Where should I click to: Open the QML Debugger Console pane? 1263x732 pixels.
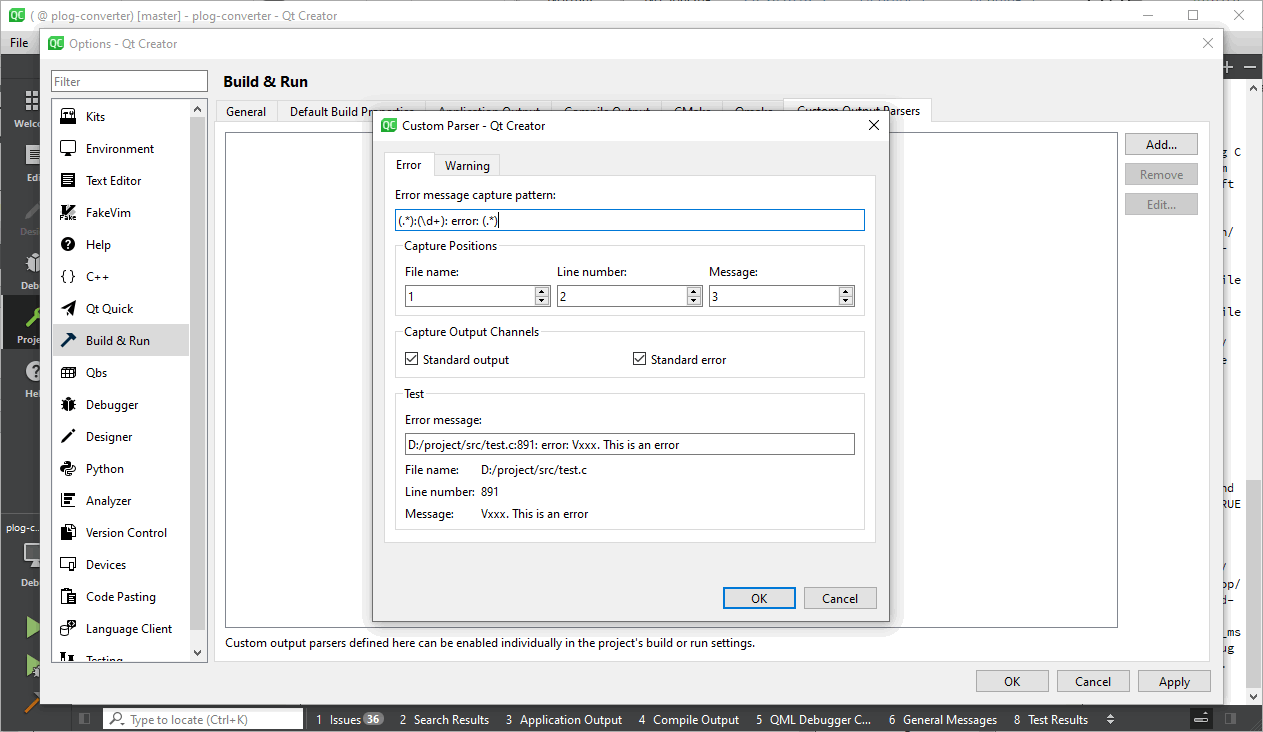pyautogui.click(x=813, y=719)
